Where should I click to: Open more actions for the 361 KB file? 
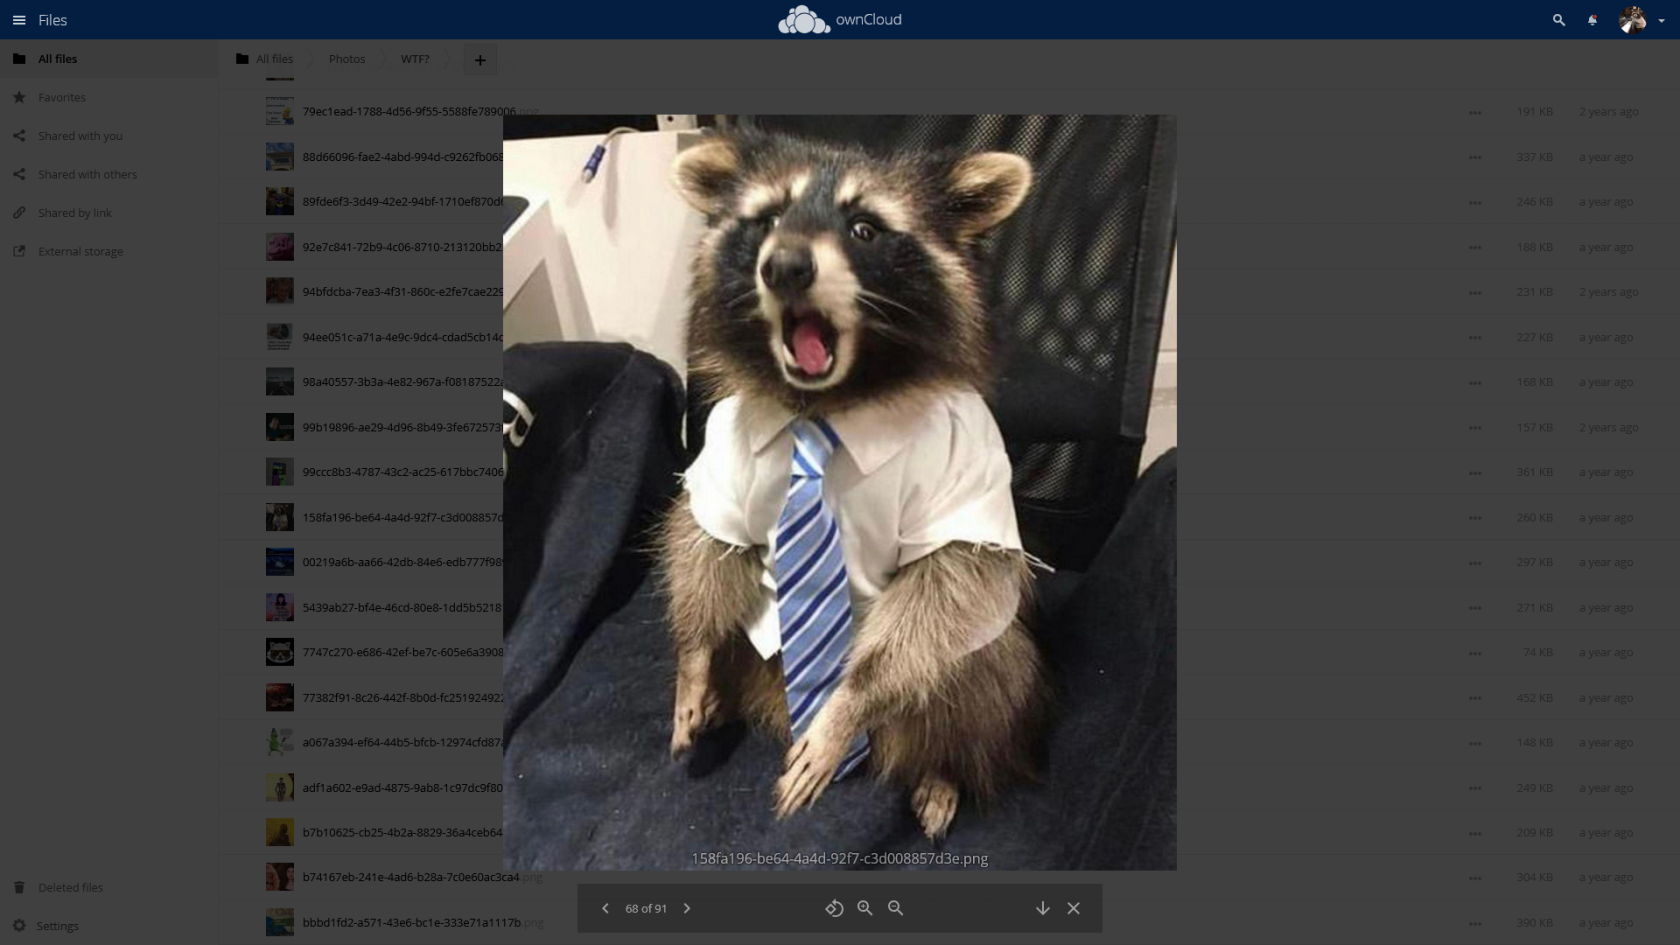(1475, 472)
